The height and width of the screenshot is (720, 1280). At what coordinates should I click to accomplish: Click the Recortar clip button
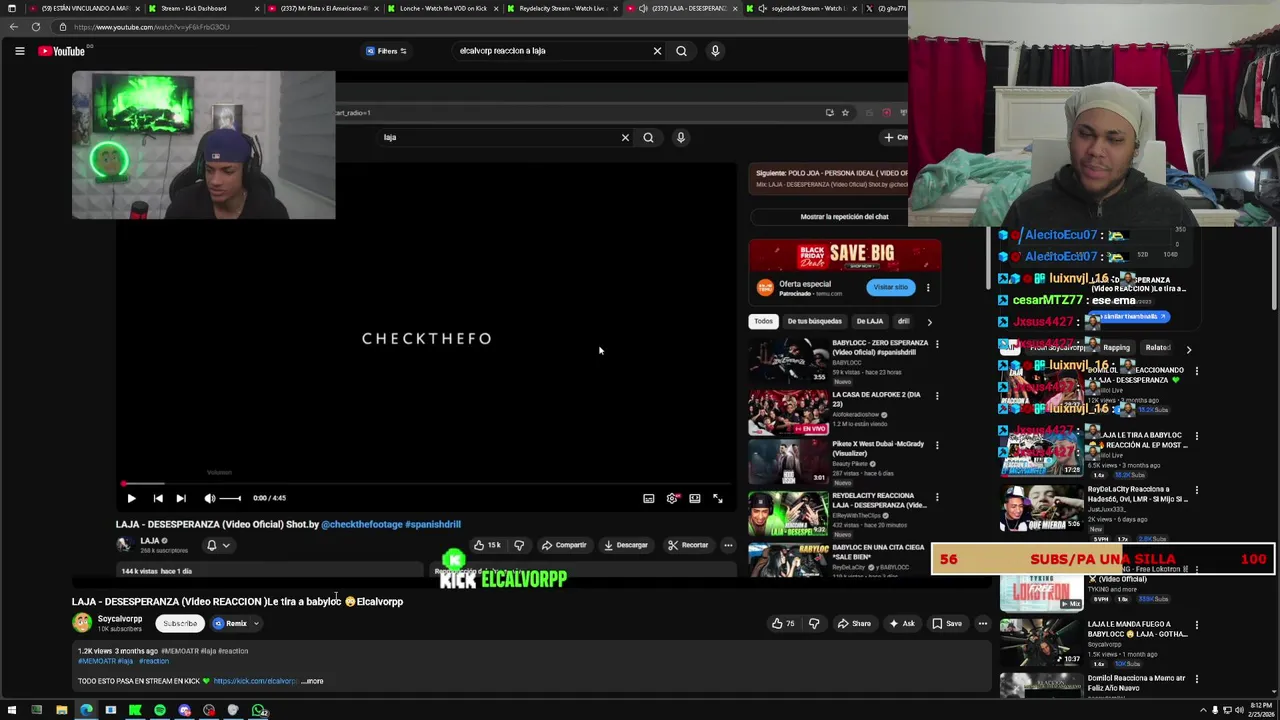pyautogui.click(x=688, y=545)
